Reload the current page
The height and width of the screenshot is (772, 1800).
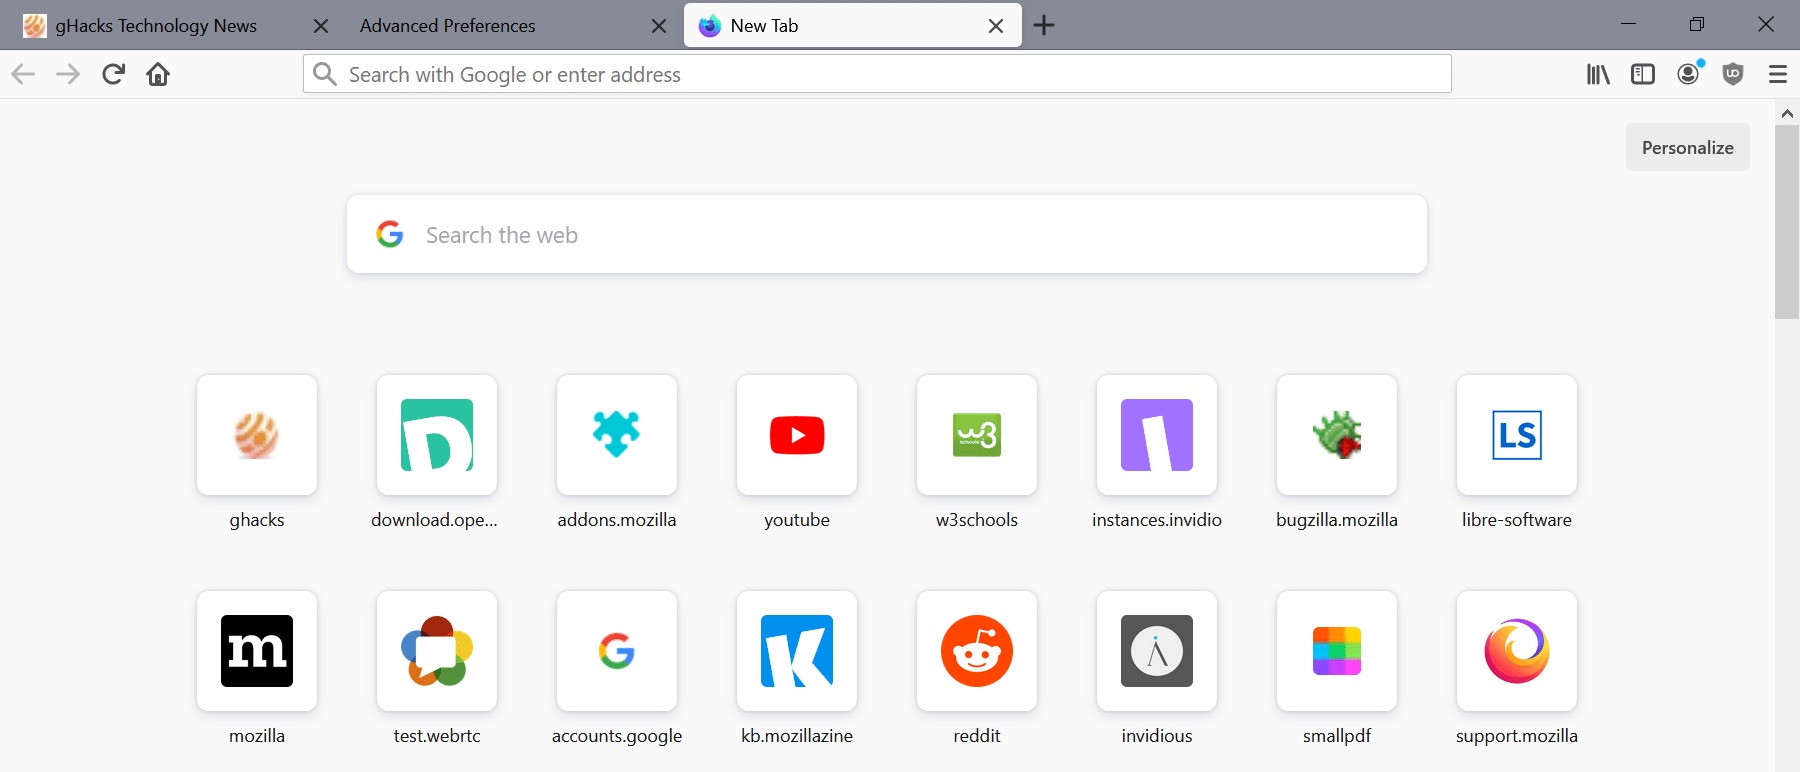pos(113,75)
